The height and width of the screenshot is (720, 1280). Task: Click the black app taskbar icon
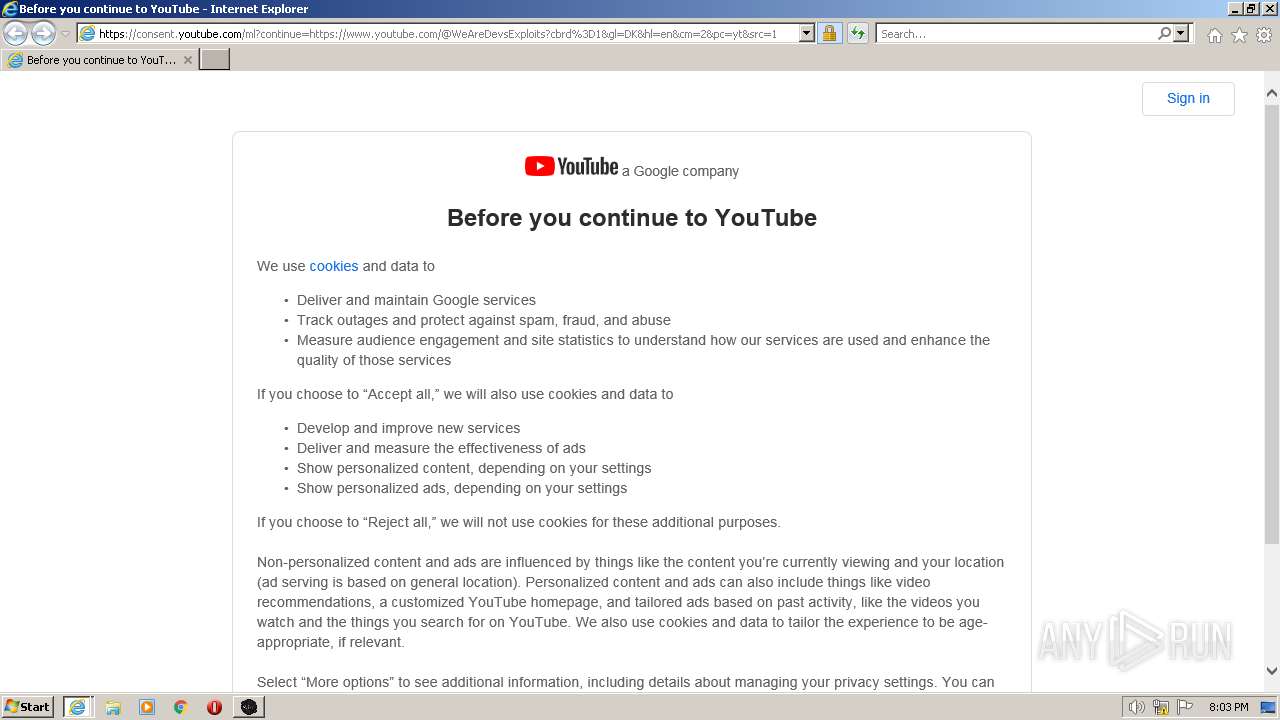pos(249,707)
